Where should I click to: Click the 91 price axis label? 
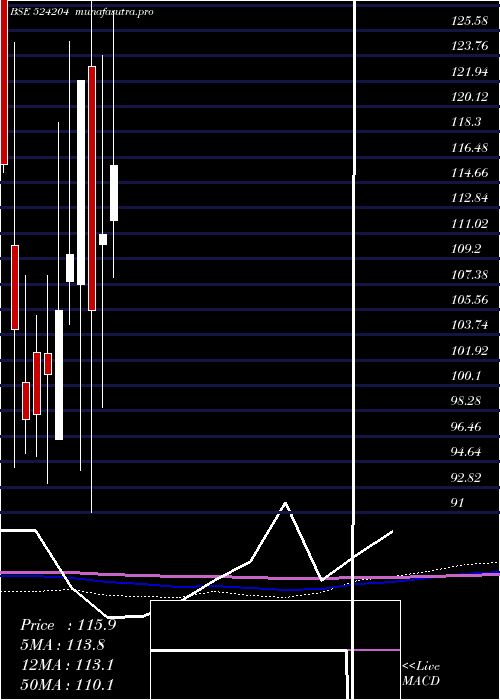pyautogui.click(x=458, y=503)
